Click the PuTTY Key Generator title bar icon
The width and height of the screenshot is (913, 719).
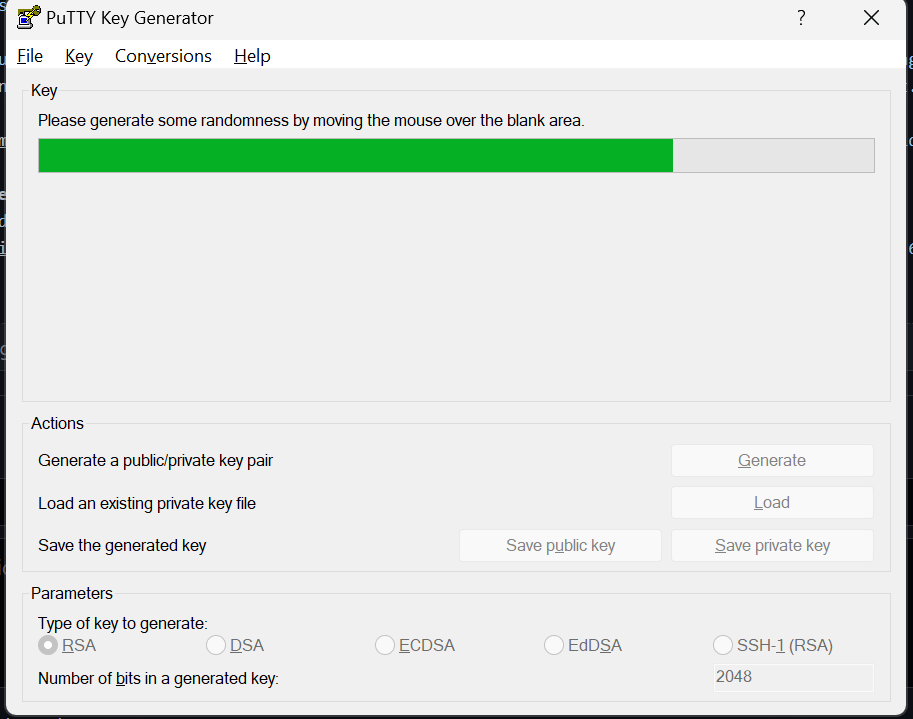point(29,17)
